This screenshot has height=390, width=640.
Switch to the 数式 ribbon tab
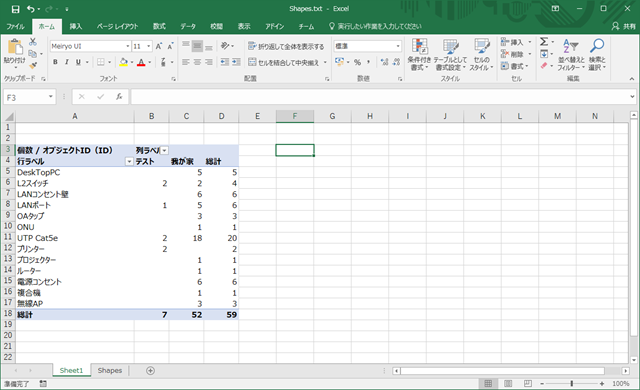pos(159,27)
